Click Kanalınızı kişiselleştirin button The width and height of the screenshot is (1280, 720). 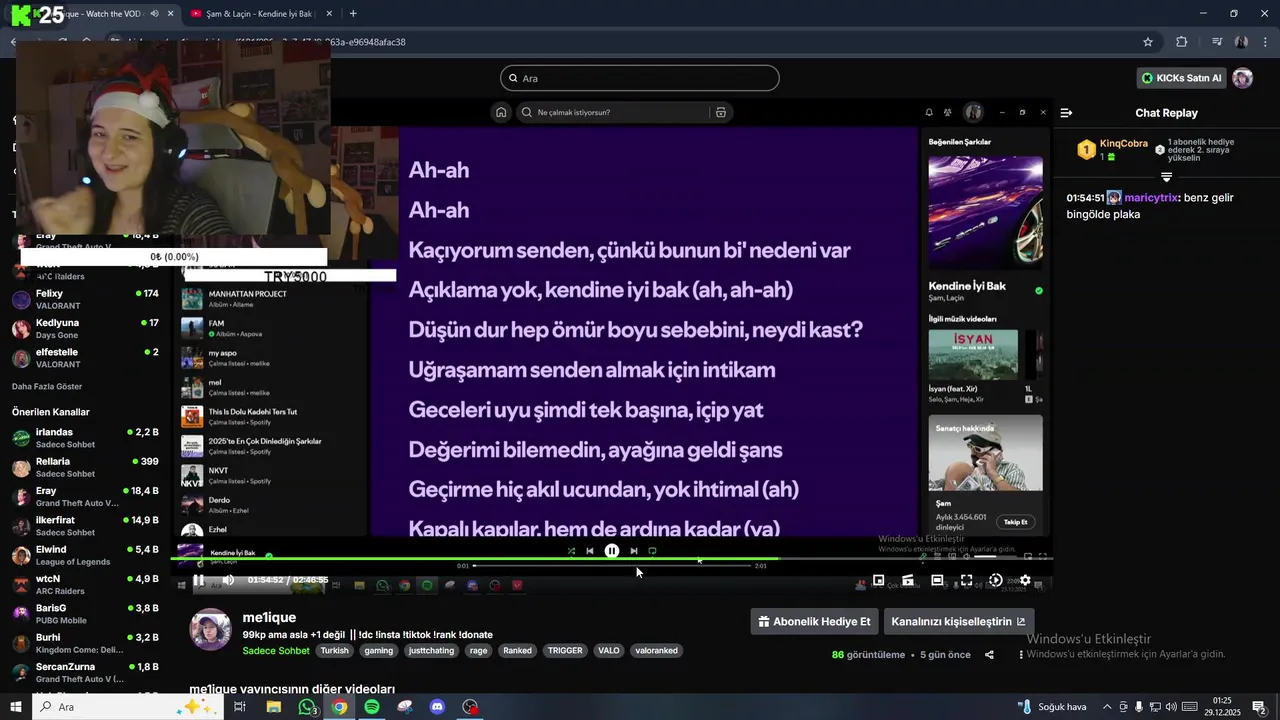click(x=958, y=621)
